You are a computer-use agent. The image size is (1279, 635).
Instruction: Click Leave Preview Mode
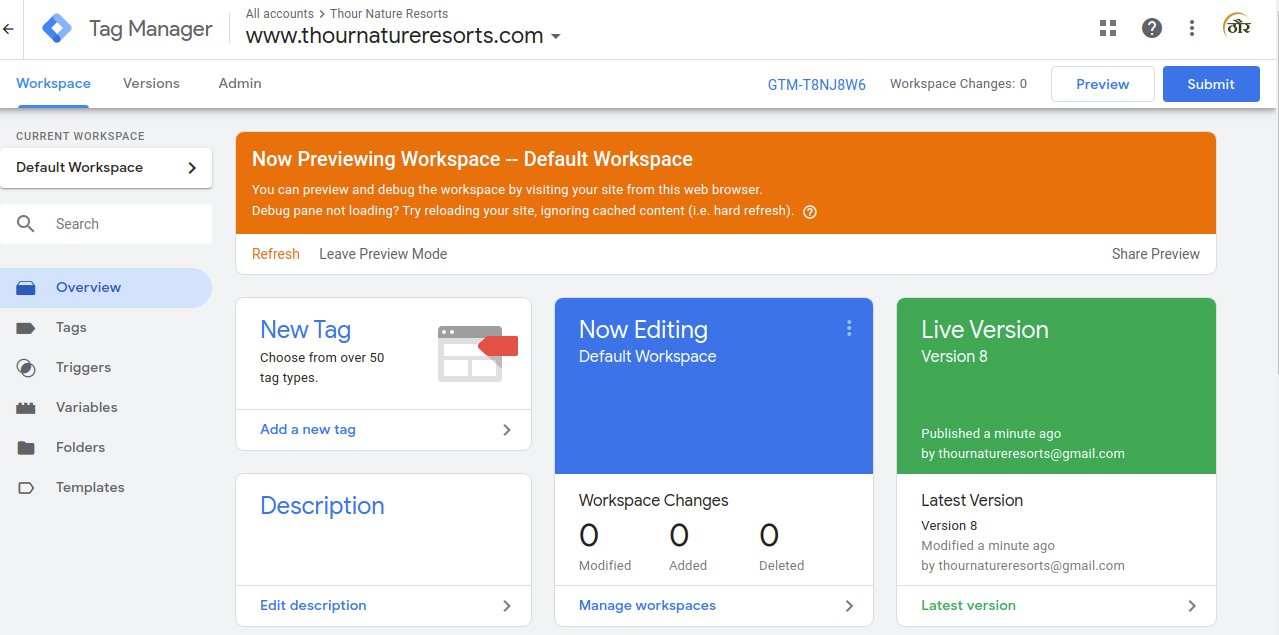point(383,254)
